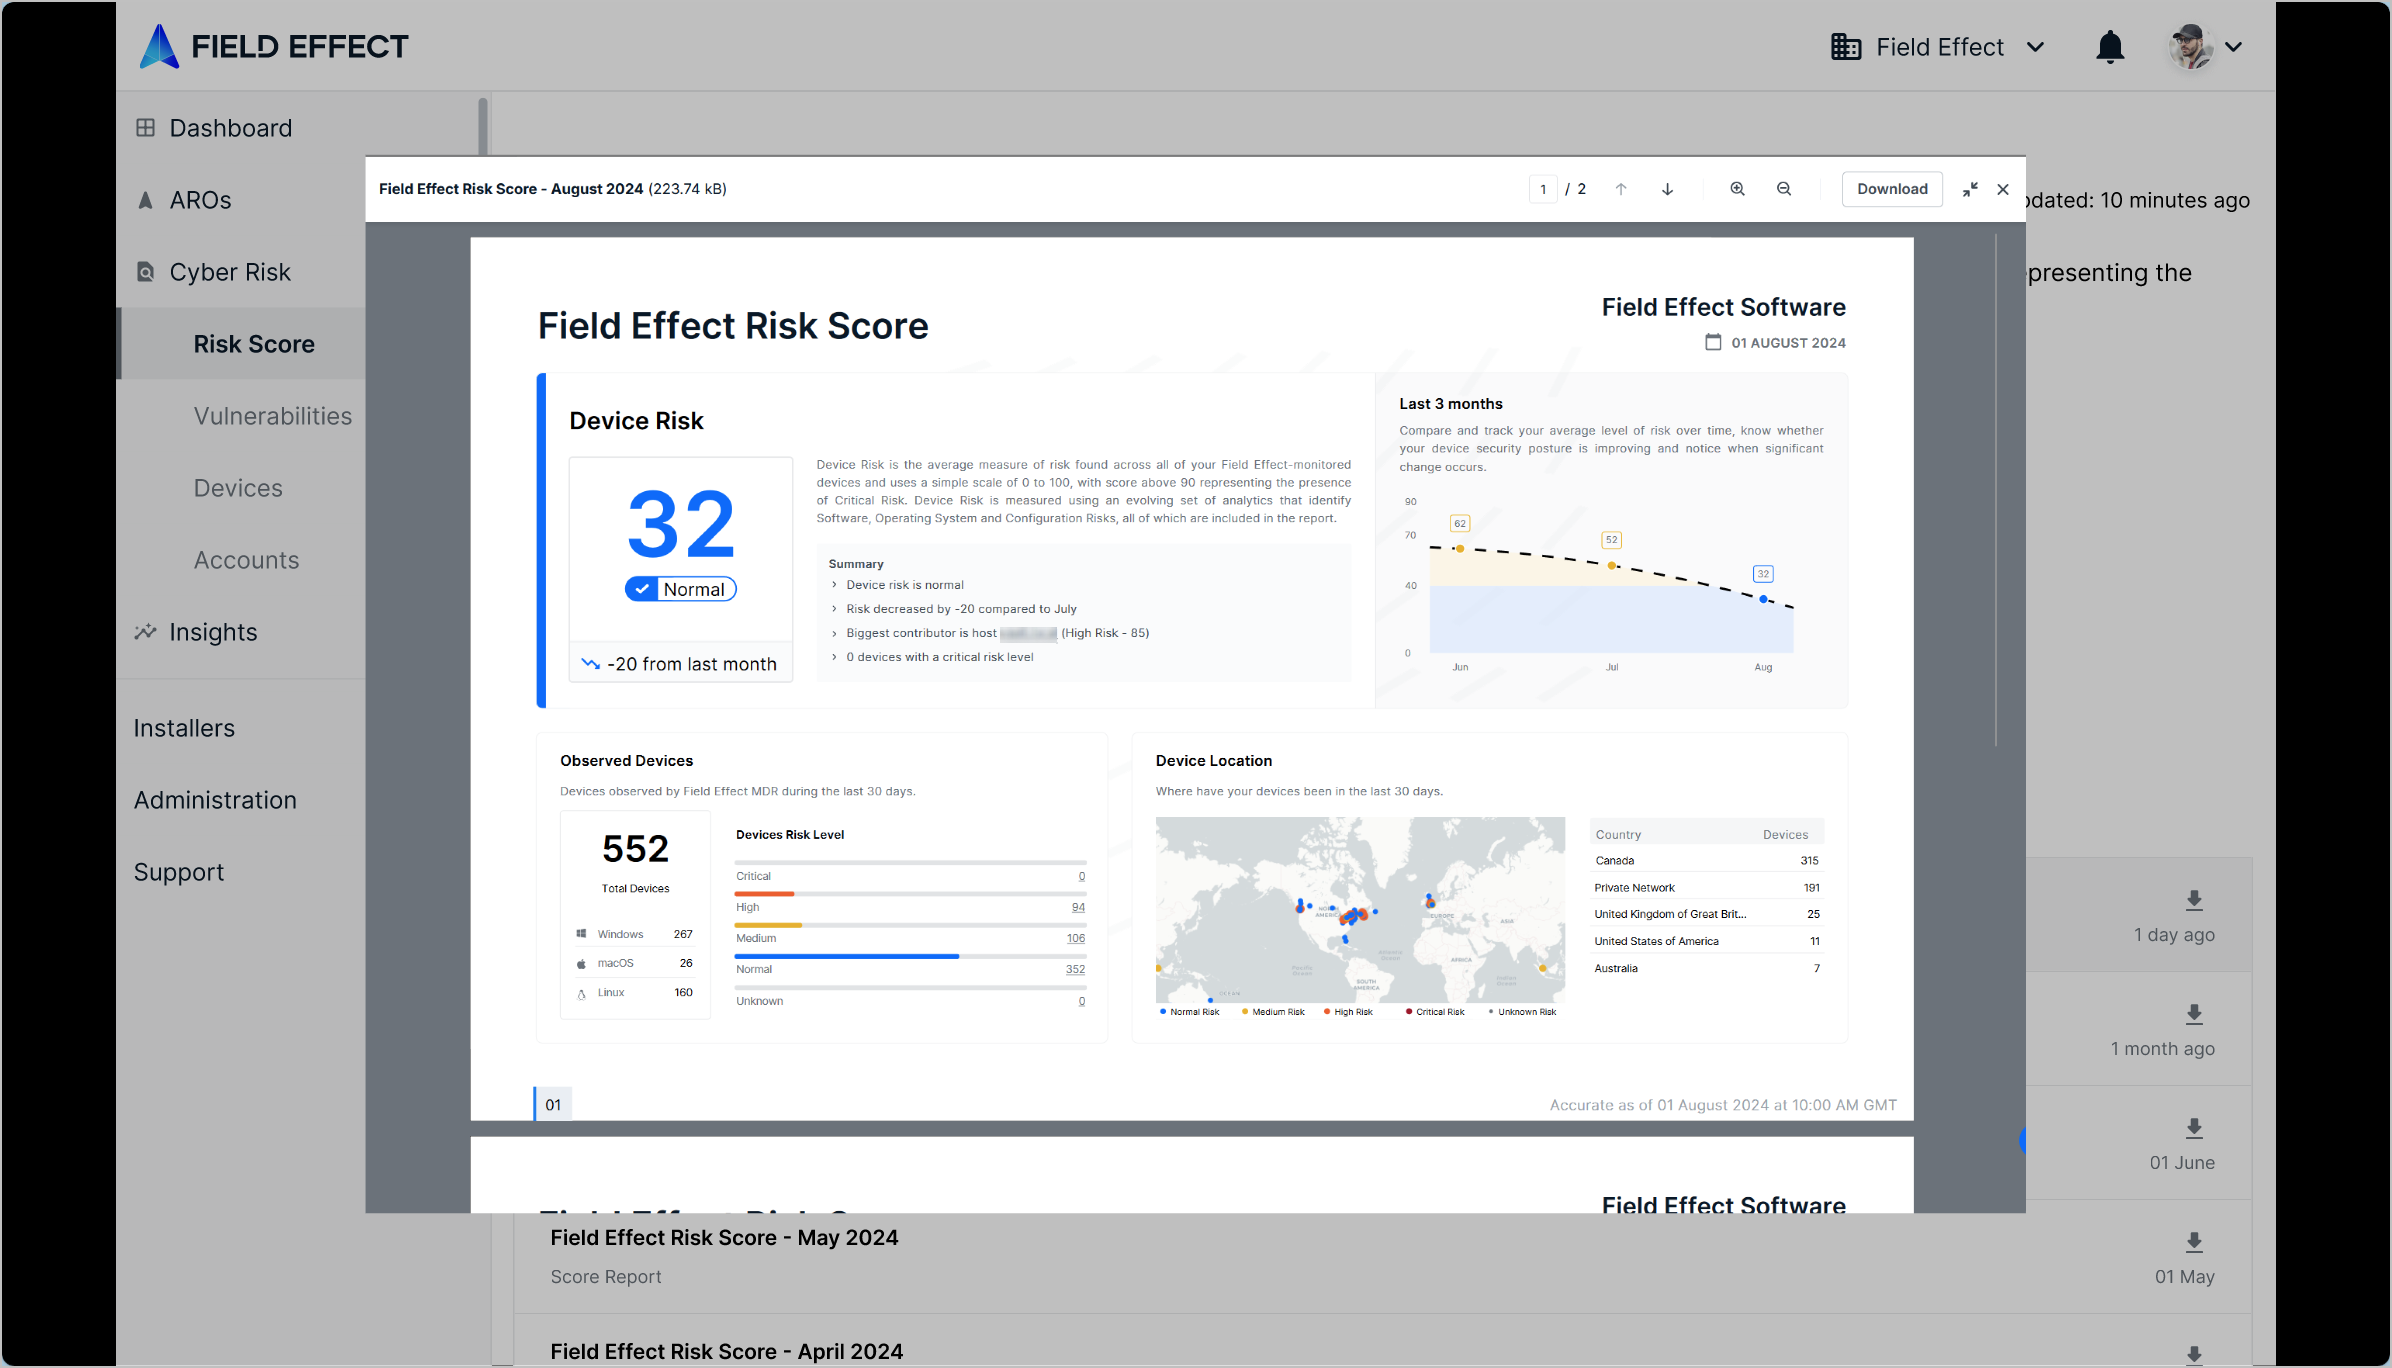The width and height of the screenshot is (2392, 1368).
Task: Go to previous page with up arrow
Action: tap(1621, 189)
